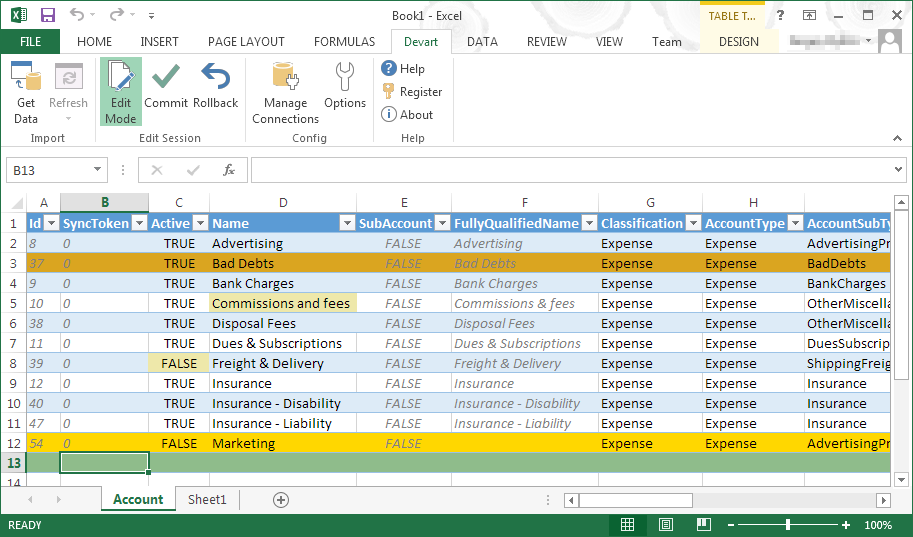Click the Refresh icon in Import group

click(69, 77)
